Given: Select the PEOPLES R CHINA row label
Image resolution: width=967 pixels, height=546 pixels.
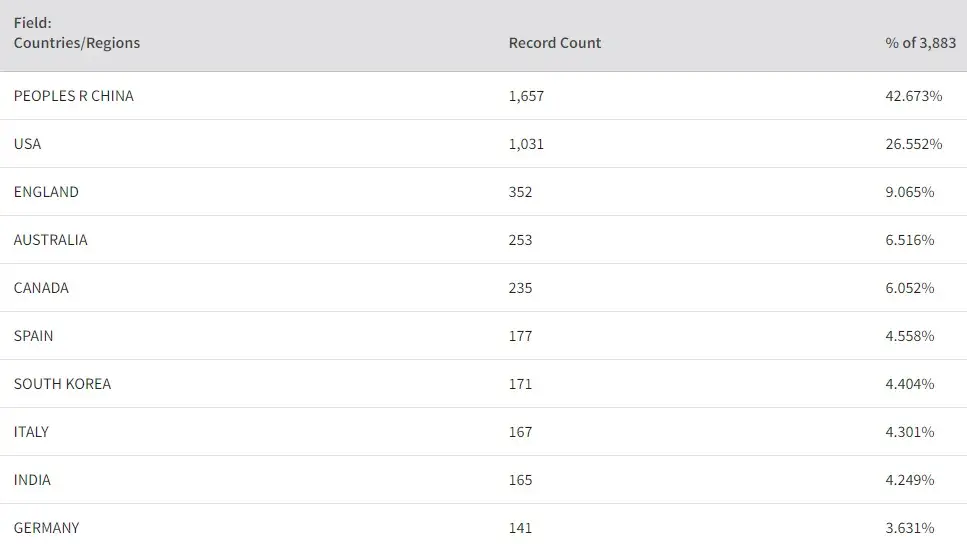Looking at the screenshot, I should pyautogui.click(x=74, y=96).
